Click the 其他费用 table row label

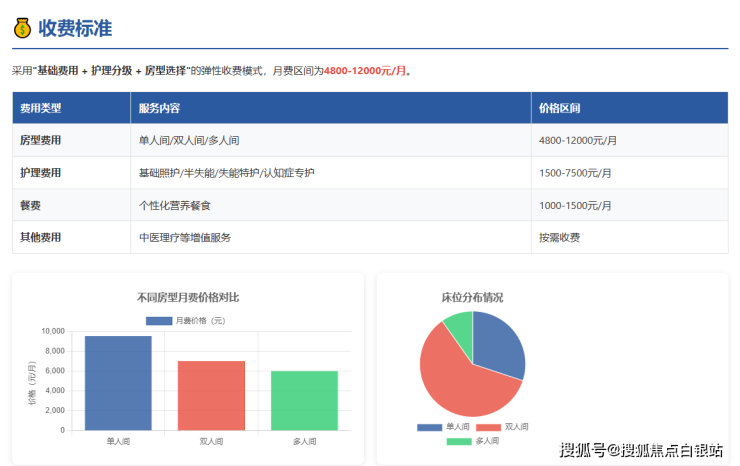41,237
